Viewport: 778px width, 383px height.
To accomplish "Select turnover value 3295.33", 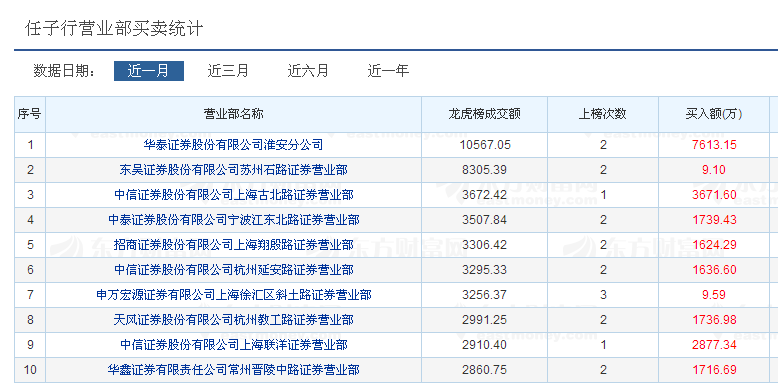I will pyautogui.click(x=484, y=270).
